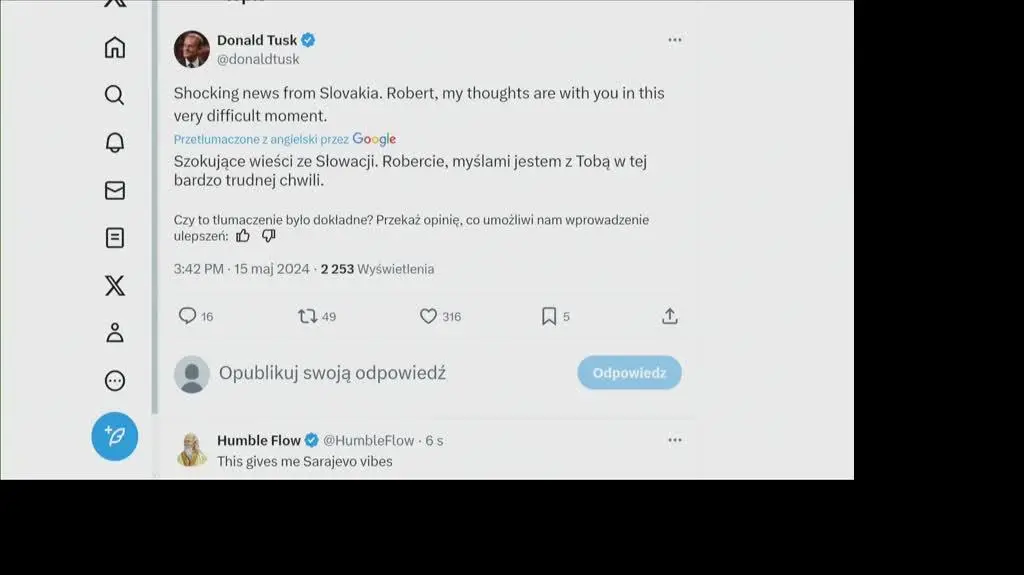Viewport: 1024px width, 575px height.
Task: Open the Notifications bell icon
Action: [115, 142]
